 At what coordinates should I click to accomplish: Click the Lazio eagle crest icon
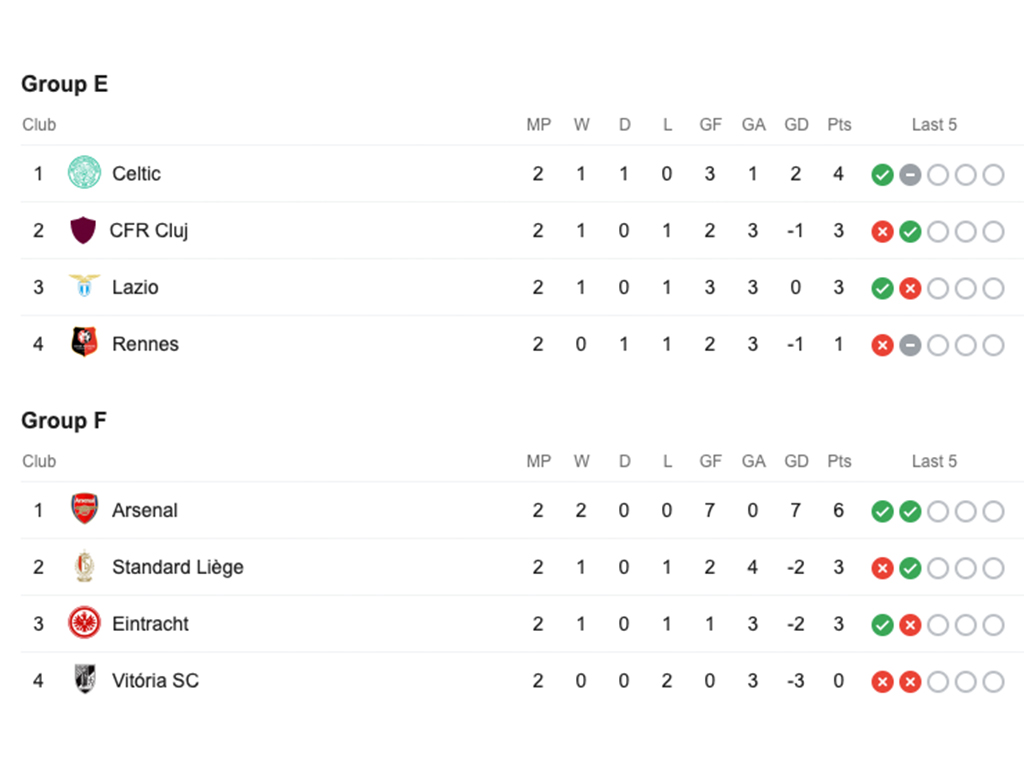[x=84, y=287]
